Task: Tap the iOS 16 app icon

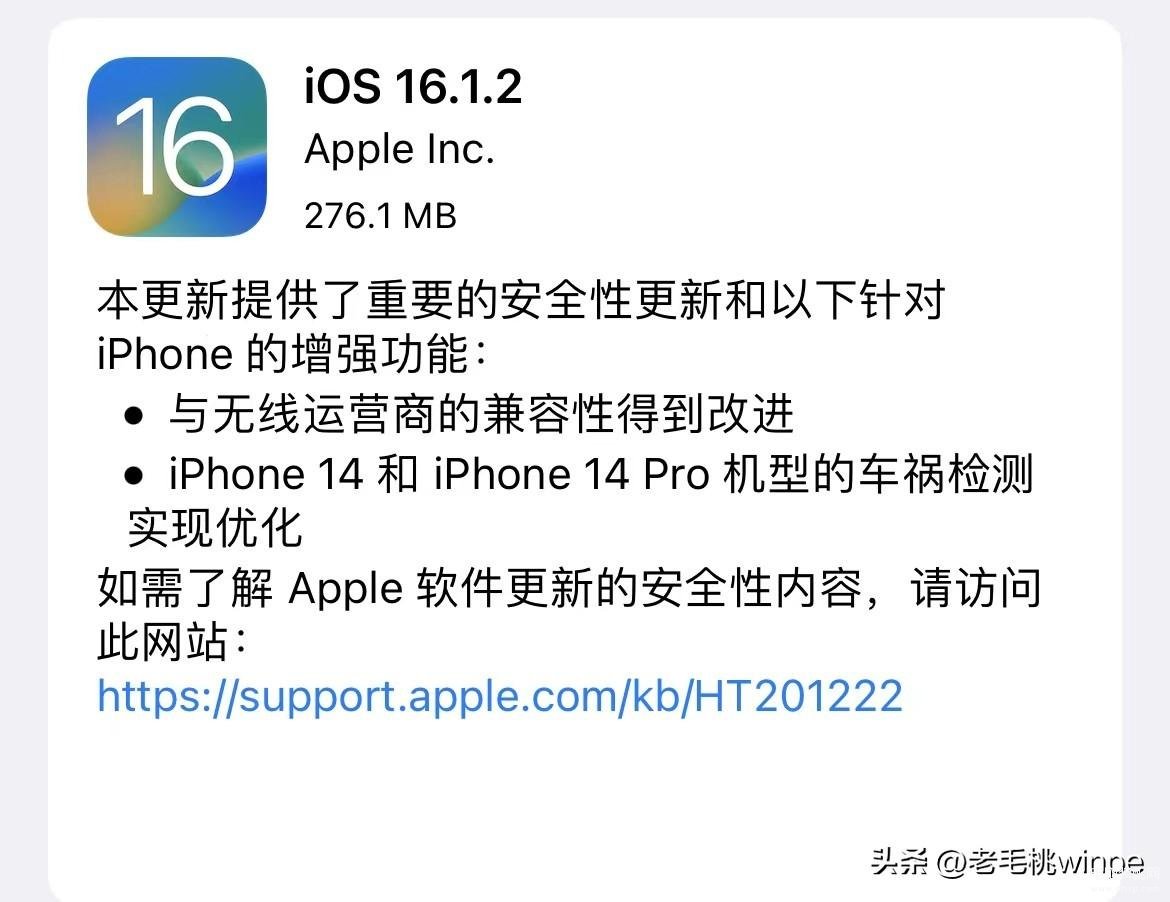Action: pyautogui.click(x=177, y=147)
